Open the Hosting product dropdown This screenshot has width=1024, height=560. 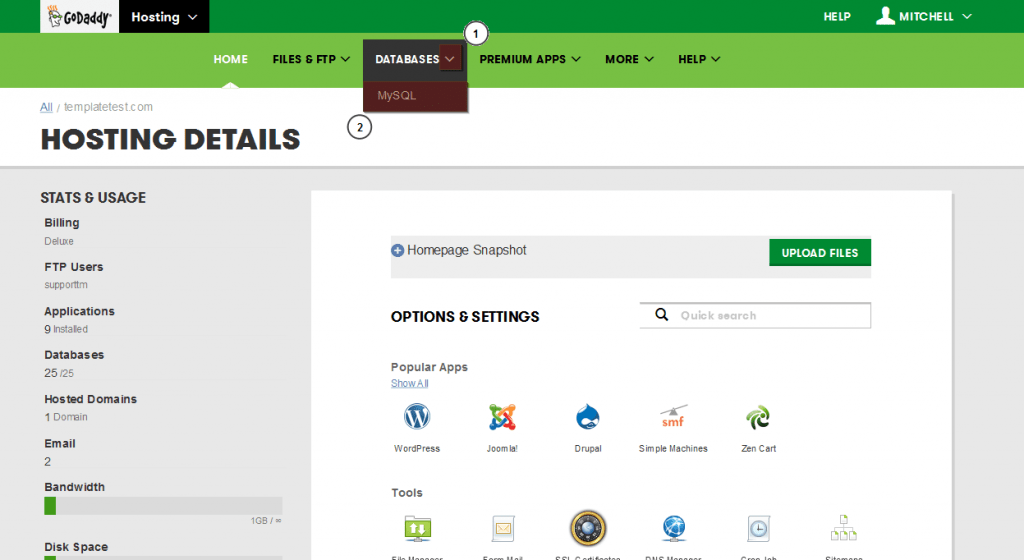[x=164, y=17]
